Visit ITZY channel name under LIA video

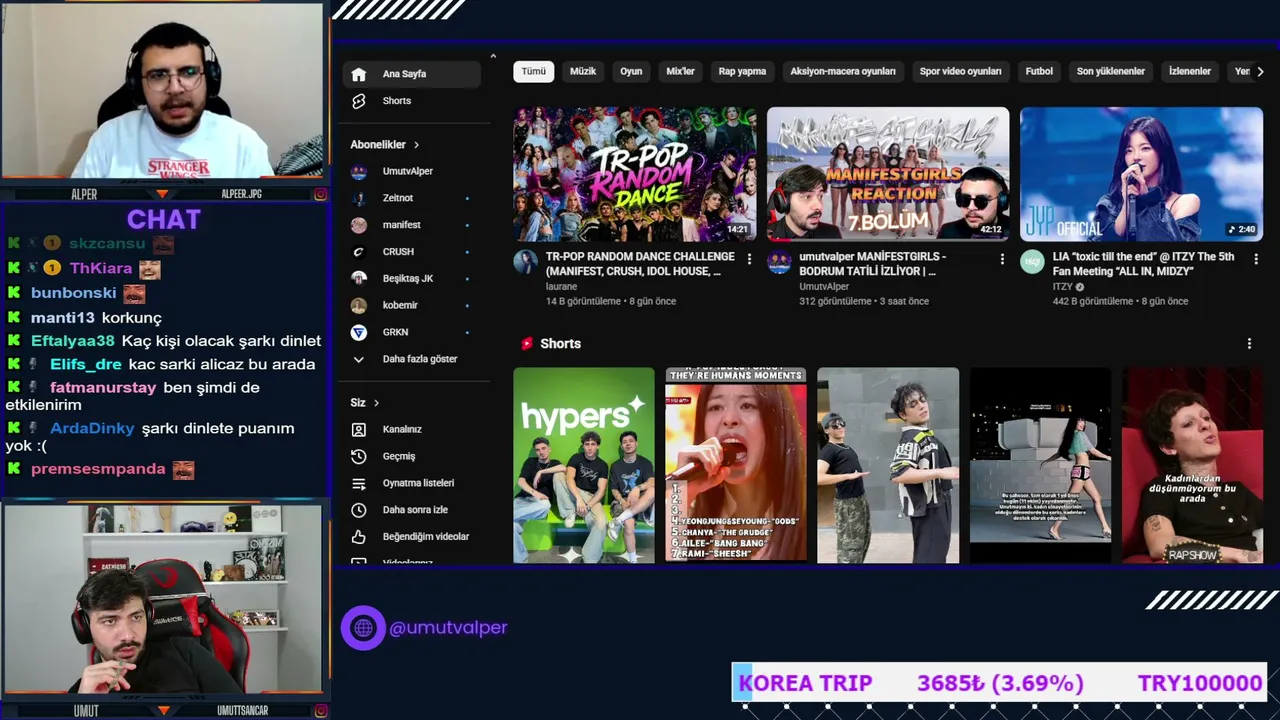click(x=1062, y=287)
